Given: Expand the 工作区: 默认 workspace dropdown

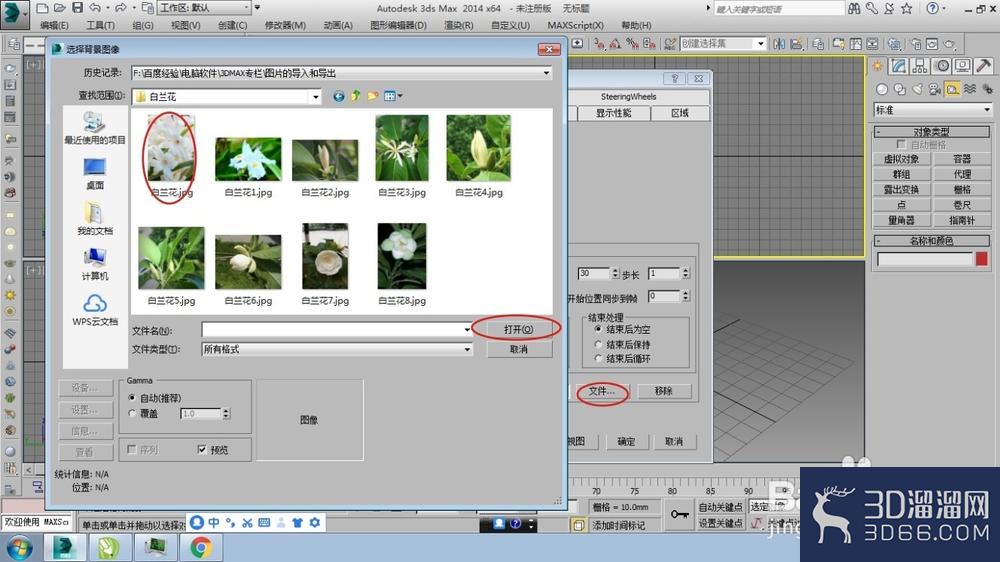Looking at the screenshot, I should tap(247, 8).
